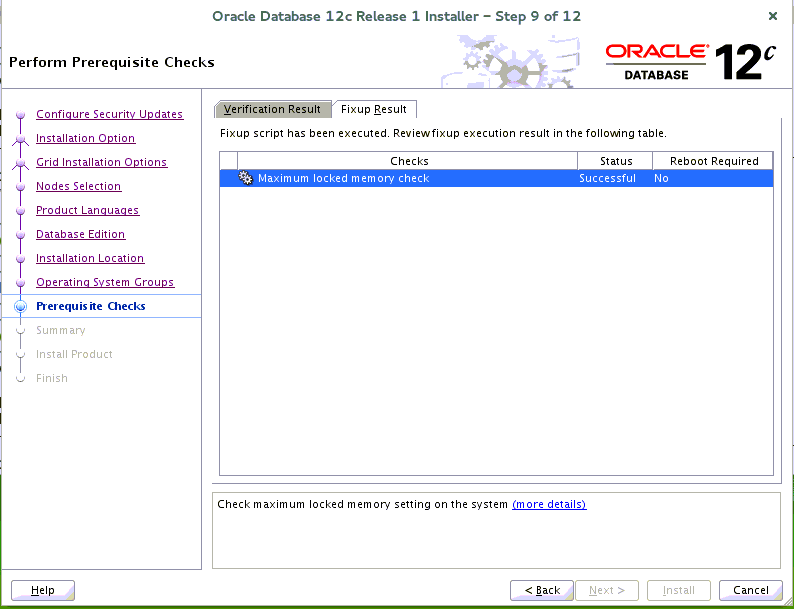The height and width of the screenshot is (609, 794).
Task: Click the Checks column header
Action: point(408,161)
